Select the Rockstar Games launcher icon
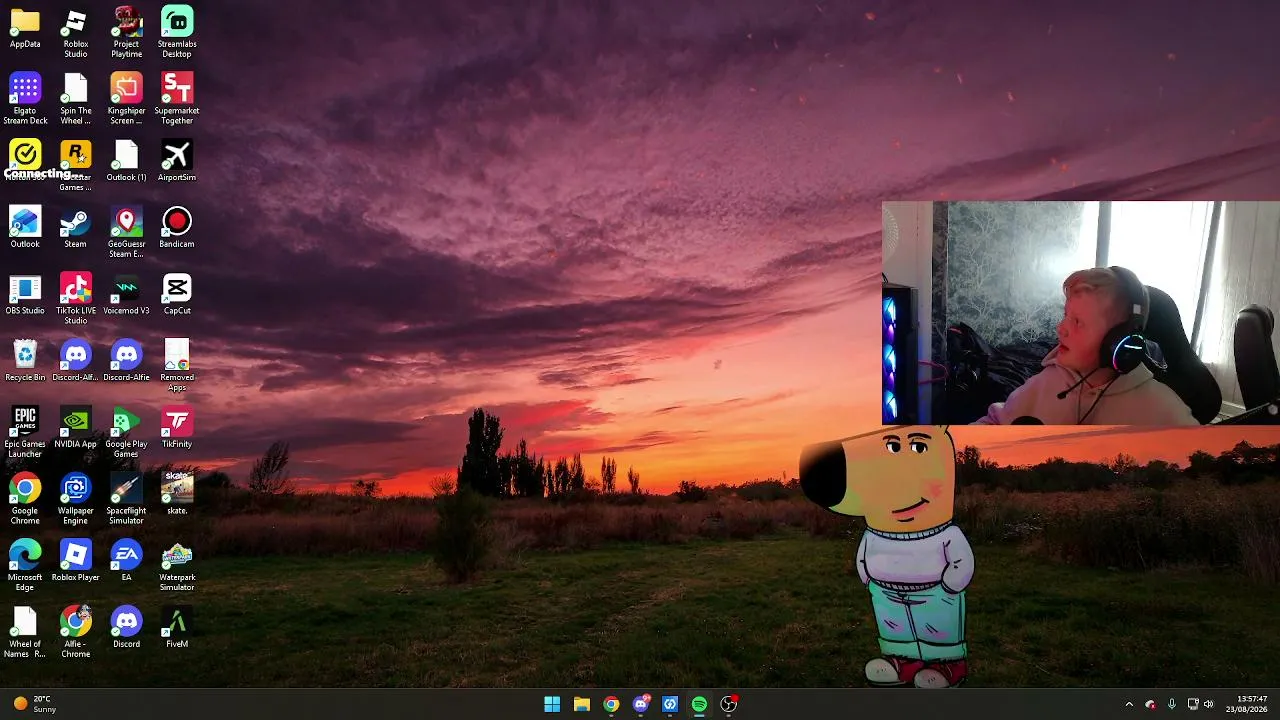Viewport: 1280px width, 720px height. [76, 155]
